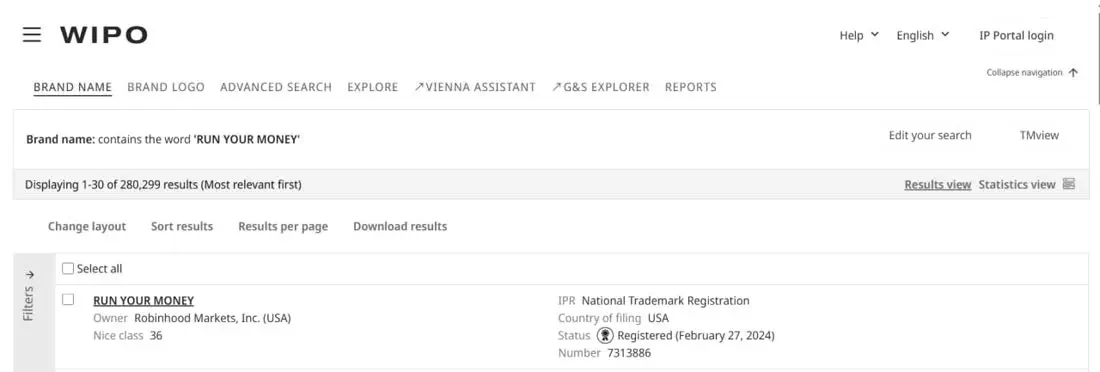1100x372 pixels.
Task: Click the WIPO logo
Action: click(104, 35)
